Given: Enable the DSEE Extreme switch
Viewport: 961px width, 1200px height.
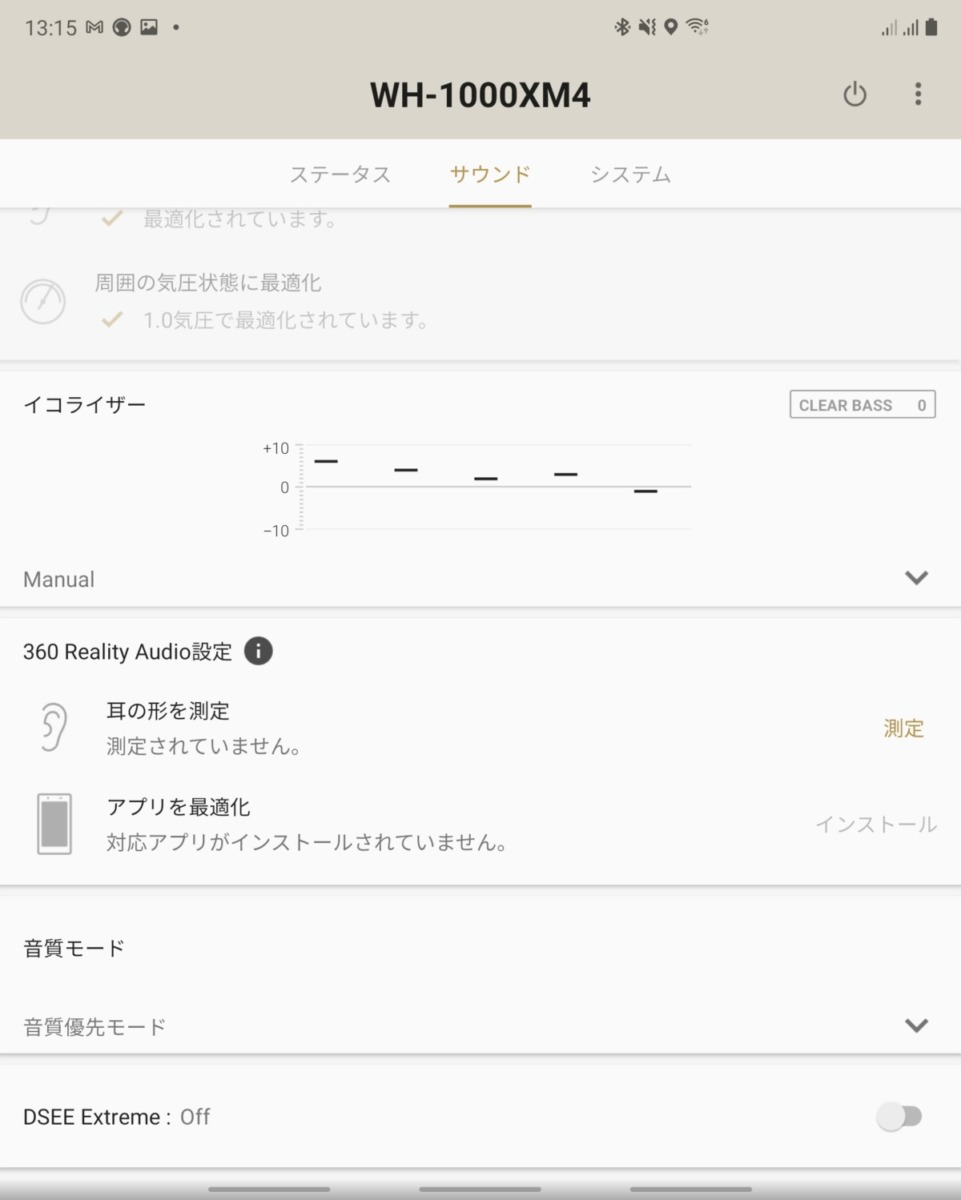Looking at the screenshot, I should [x=899, y=1116].
